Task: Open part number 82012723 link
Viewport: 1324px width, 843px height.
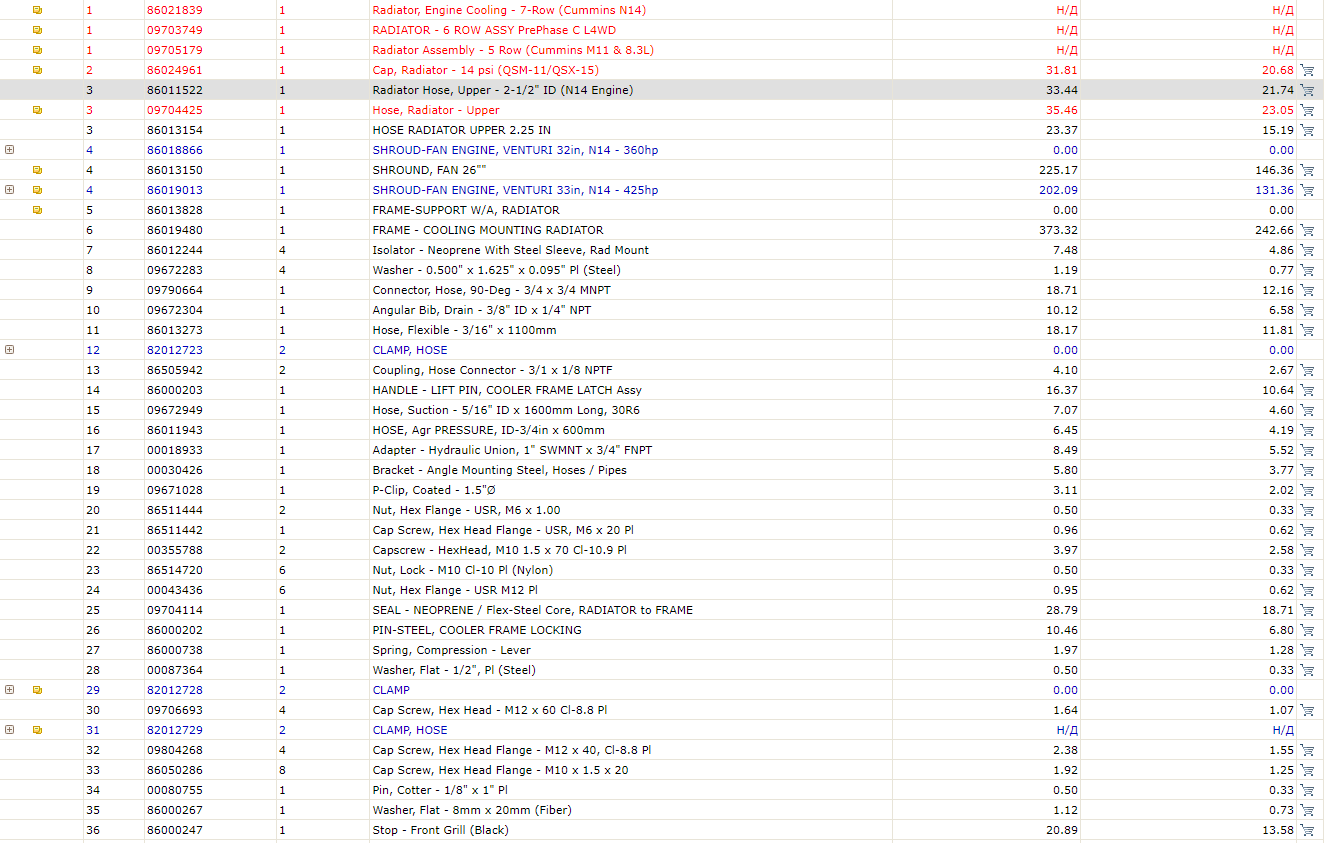Action: click(175, 350)
